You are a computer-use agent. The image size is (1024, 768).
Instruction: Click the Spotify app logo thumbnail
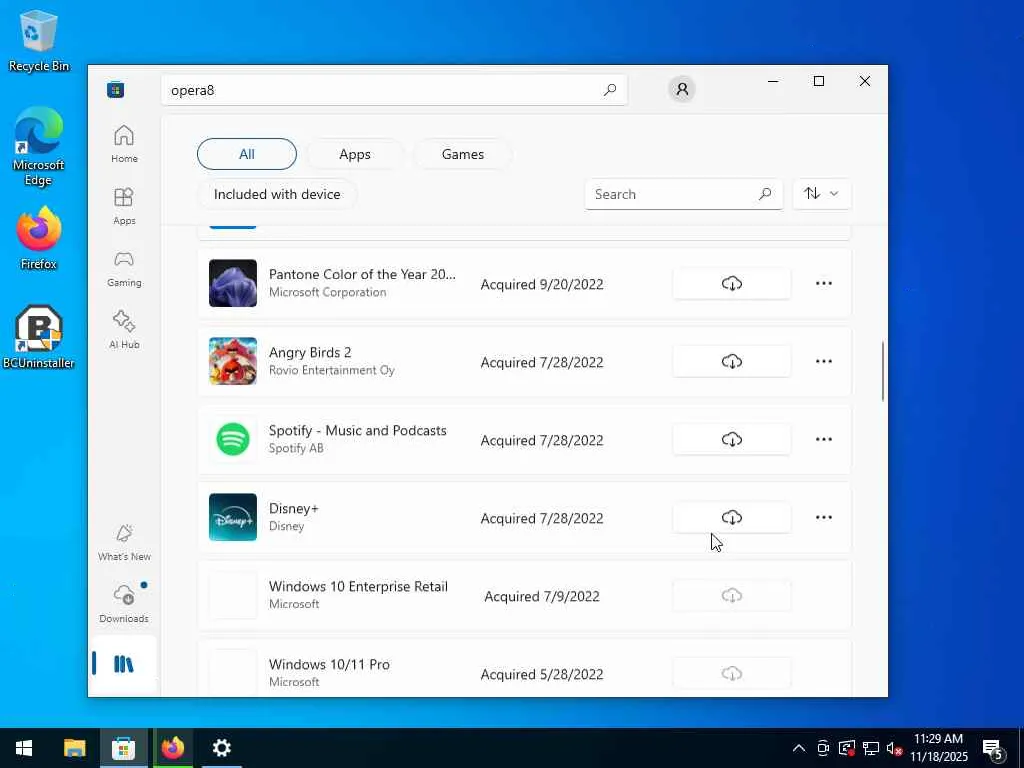(232, 440)
